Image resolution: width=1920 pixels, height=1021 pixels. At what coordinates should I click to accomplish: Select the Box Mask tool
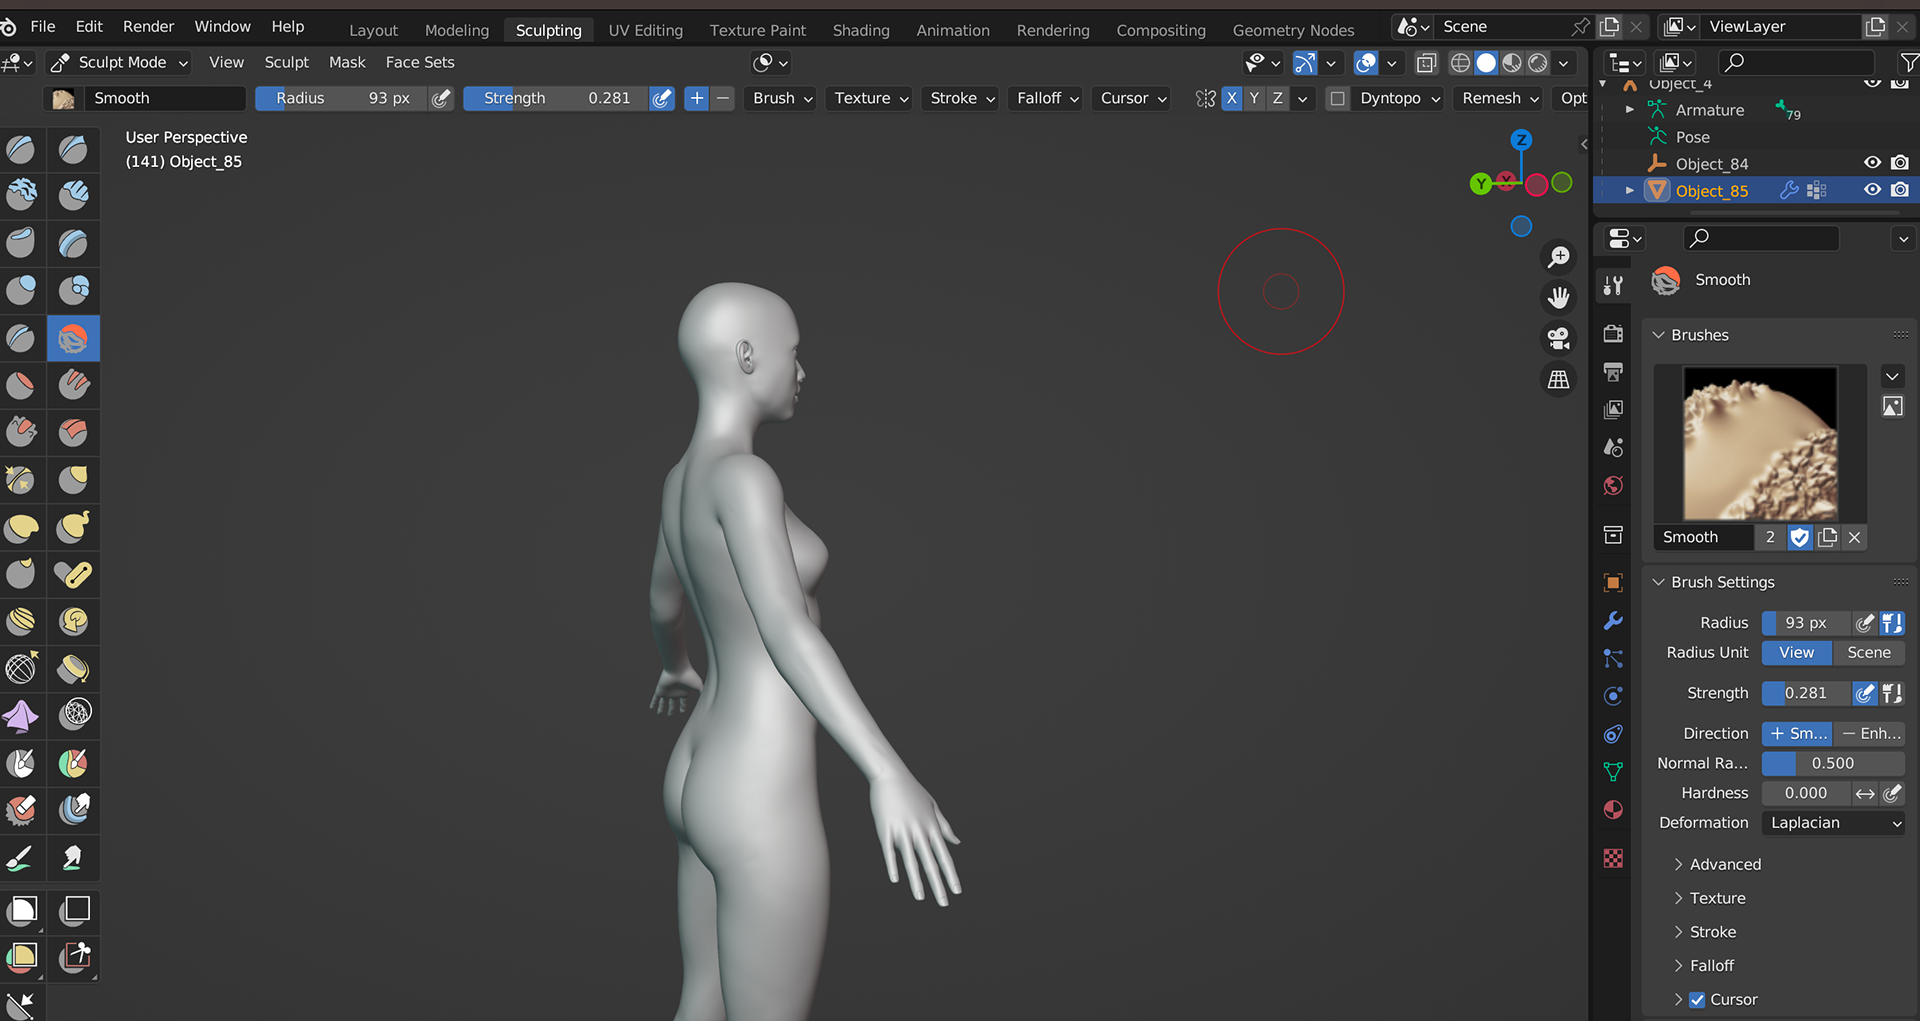(x=21, y=910)
